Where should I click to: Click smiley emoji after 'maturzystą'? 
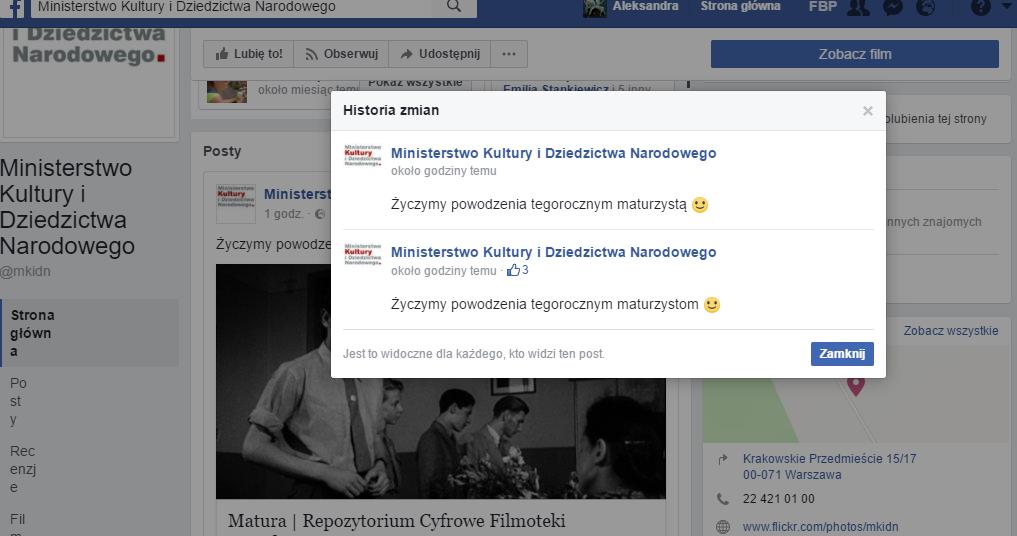pyautogui.click(x=700, y=205)
